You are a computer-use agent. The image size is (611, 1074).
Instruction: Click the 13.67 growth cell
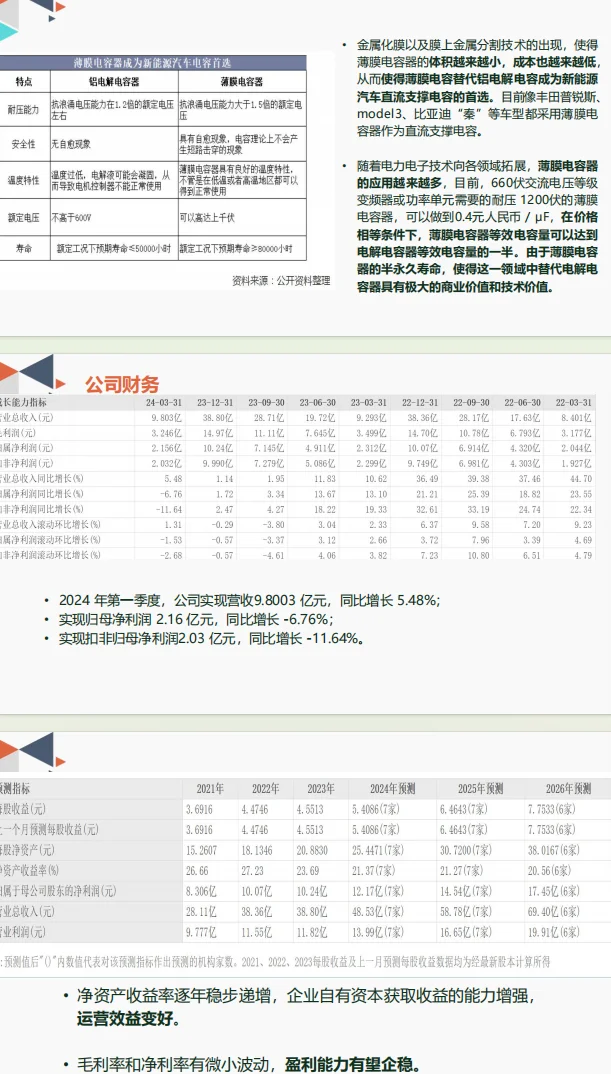click(326, 494)
